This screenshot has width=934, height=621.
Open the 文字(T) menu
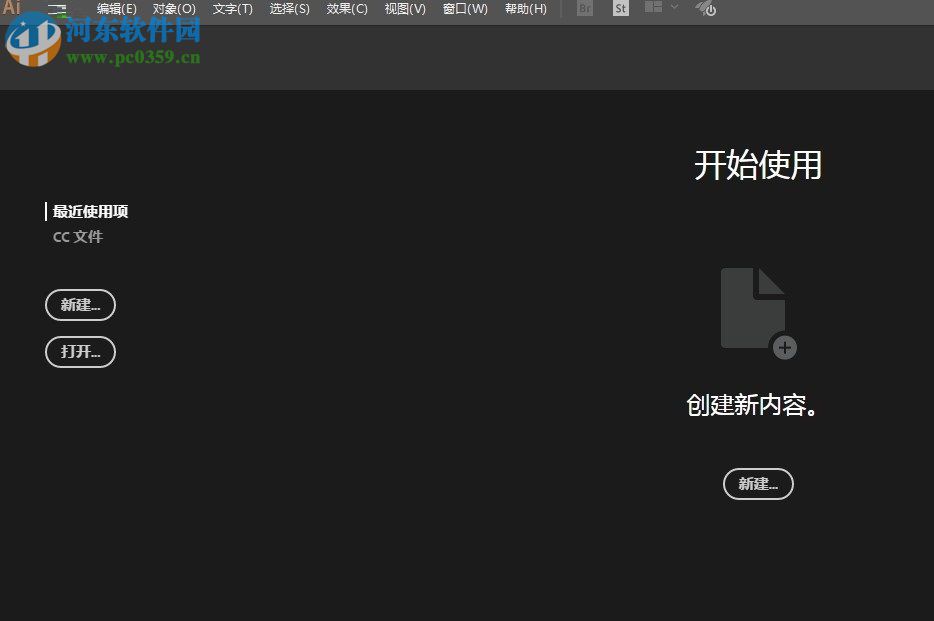point(232,8)
